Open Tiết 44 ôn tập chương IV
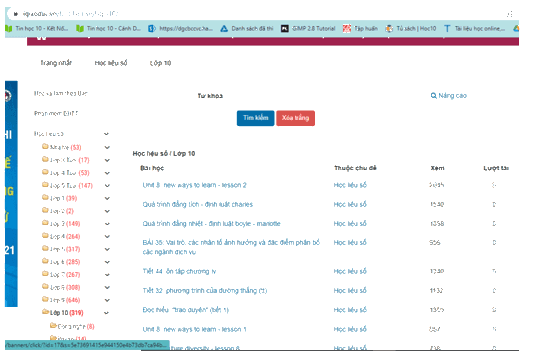Image resolution: width=533 pixels, height=364 pixels. (179, 271)
